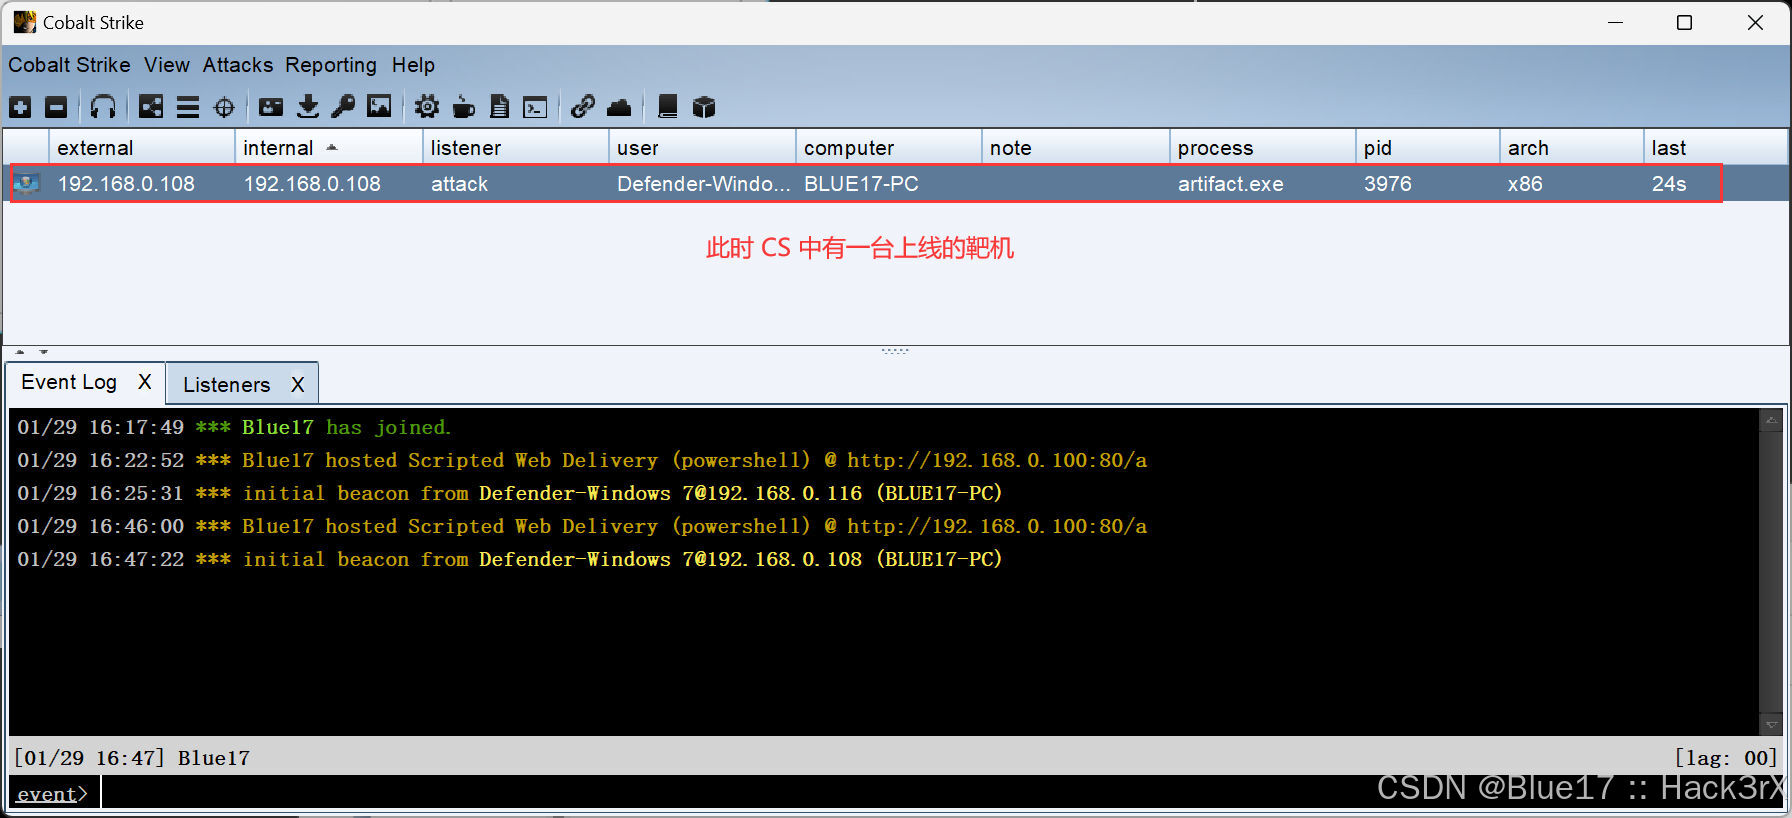
Task: Sort sessions by last column
Action: tap(1715, 148)
